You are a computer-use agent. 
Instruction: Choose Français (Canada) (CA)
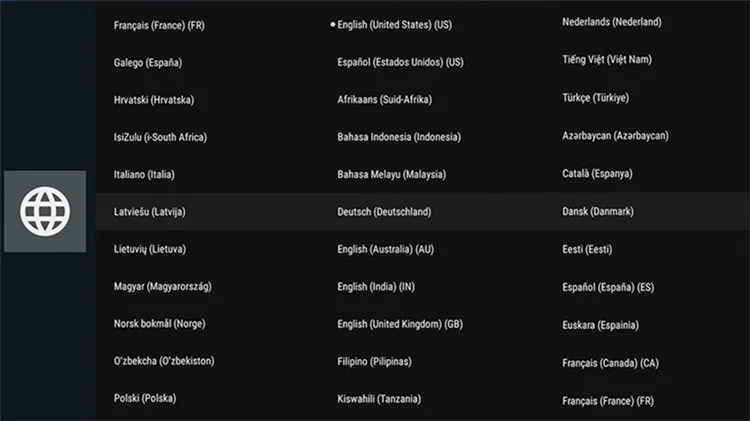point(610,363)
